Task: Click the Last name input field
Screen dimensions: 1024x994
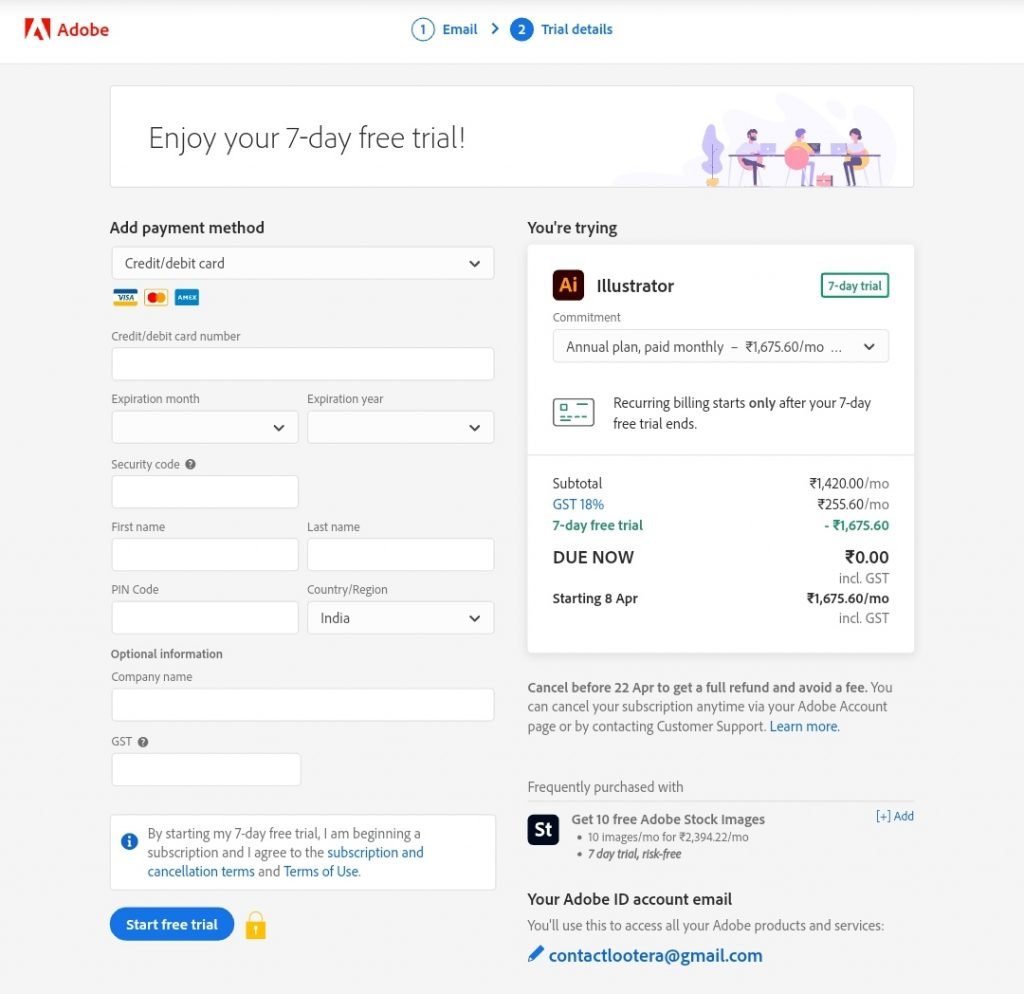Action: (x=400, y=554)
